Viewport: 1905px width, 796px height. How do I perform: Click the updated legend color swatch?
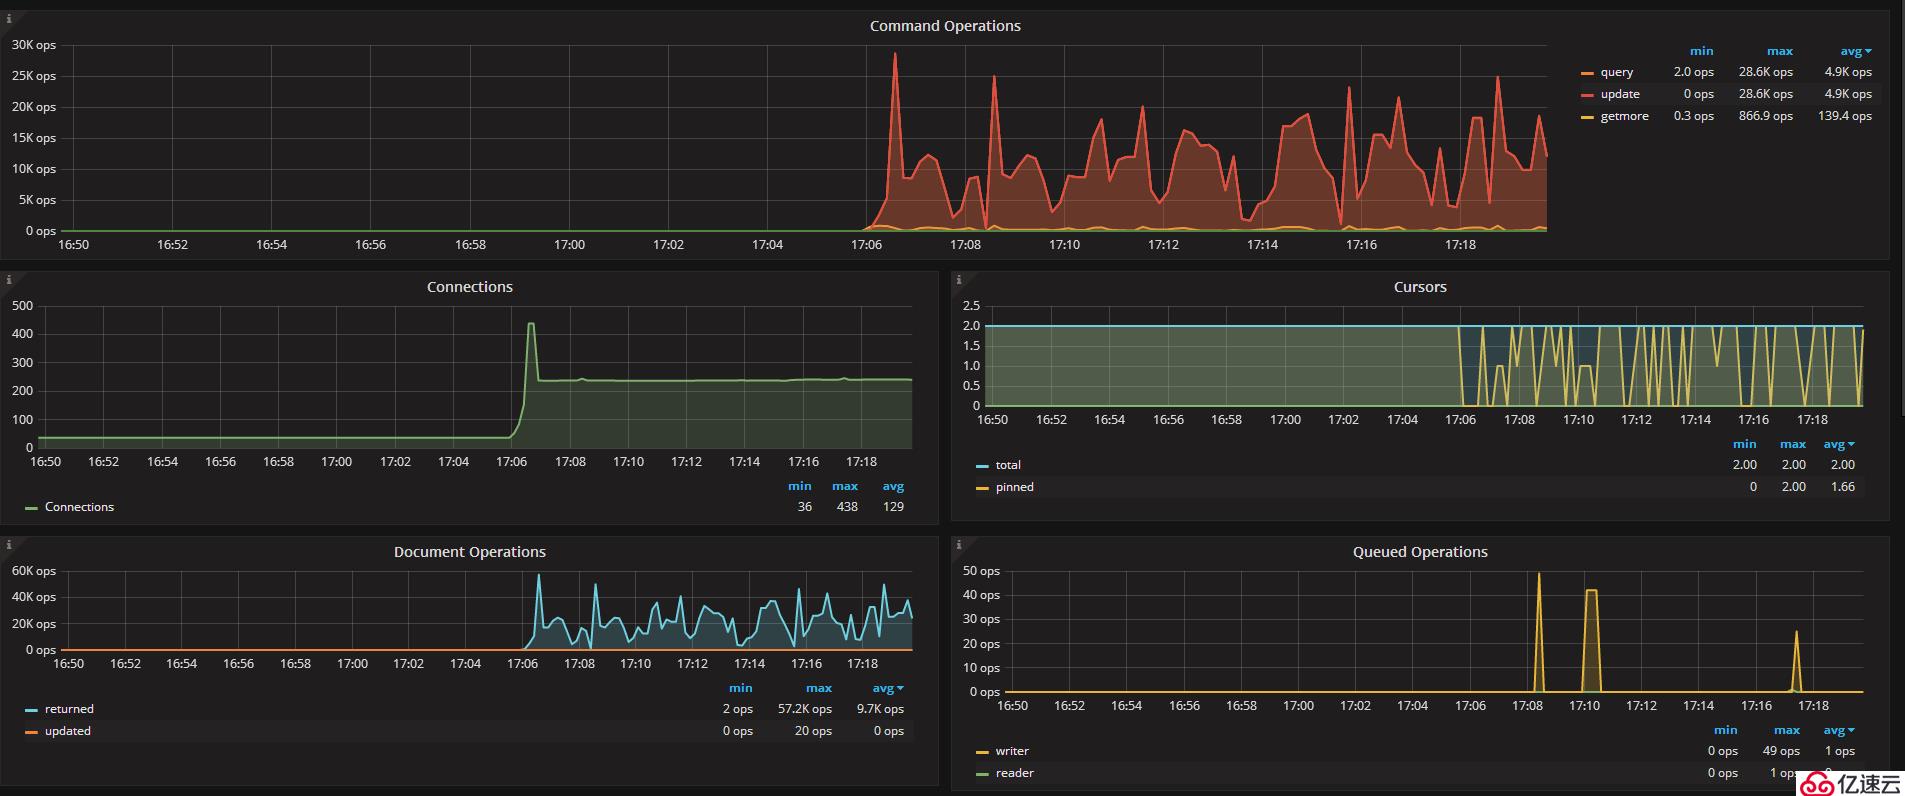coord(31,732)
